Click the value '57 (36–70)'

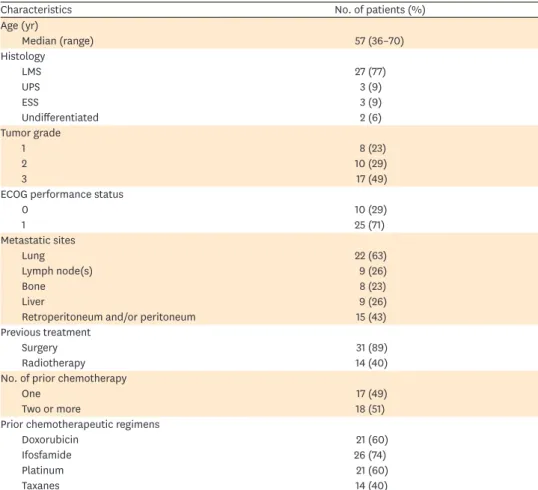coord(379,41)
